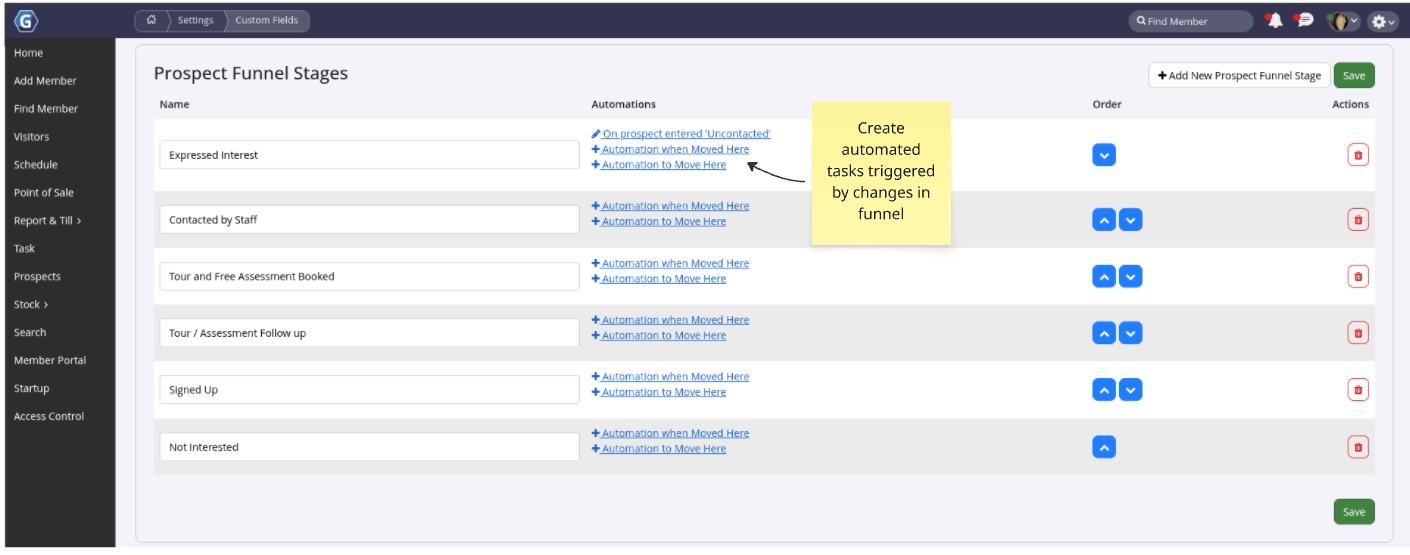Delete the Expressed Interest stage
Screen dimensions: 1410x555
pos(1357,155)
